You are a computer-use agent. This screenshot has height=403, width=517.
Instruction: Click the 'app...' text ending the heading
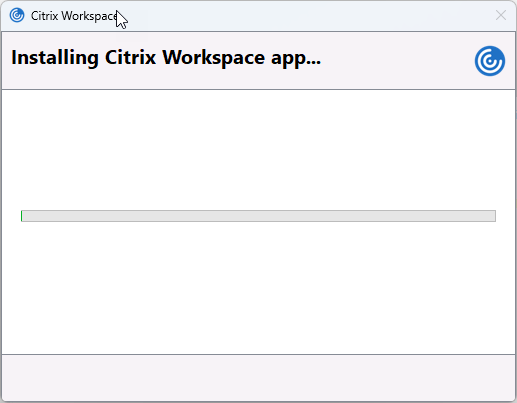(296, 60)
